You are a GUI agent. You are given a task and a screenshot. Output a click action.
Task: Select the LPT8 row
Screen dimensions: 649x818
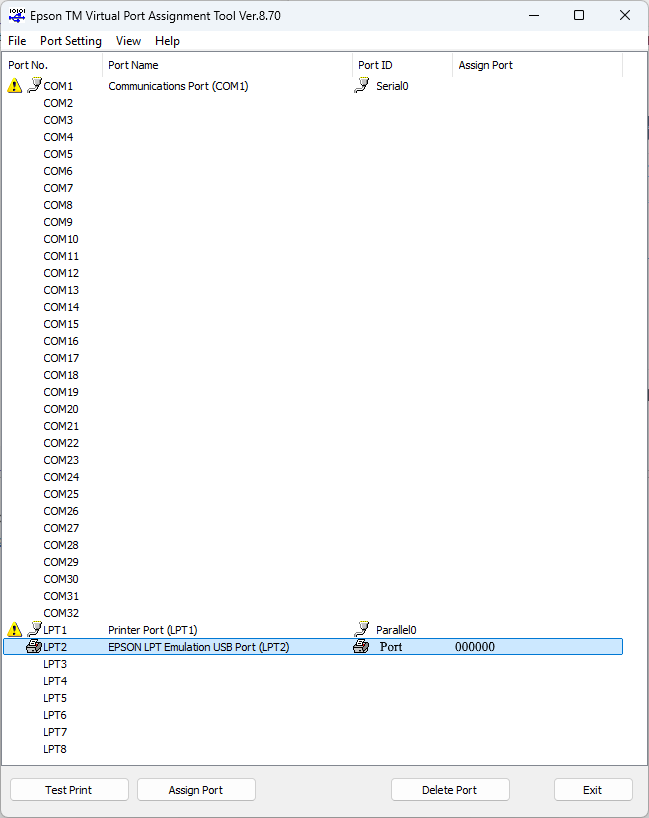55,749
